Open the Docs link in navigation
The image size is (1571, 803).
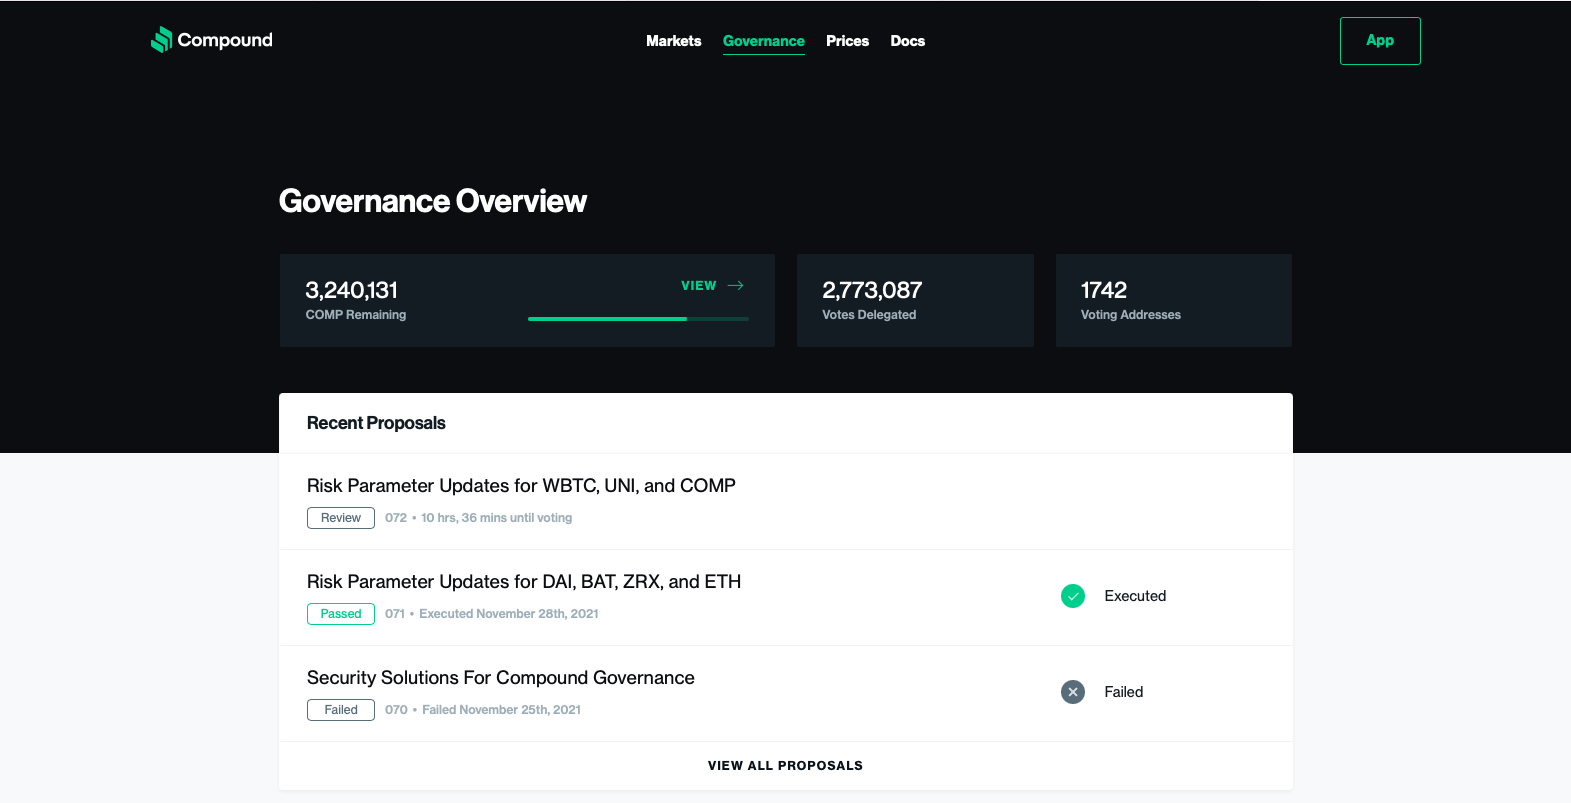(x=908, y=41)
